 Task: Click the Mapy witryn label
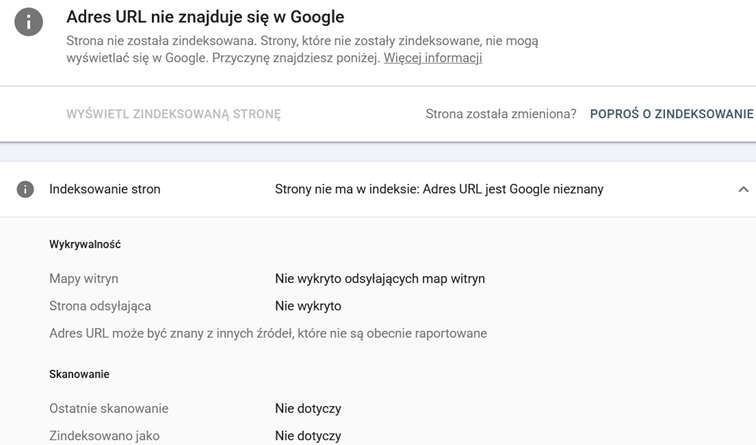click(x=84, y=279)
